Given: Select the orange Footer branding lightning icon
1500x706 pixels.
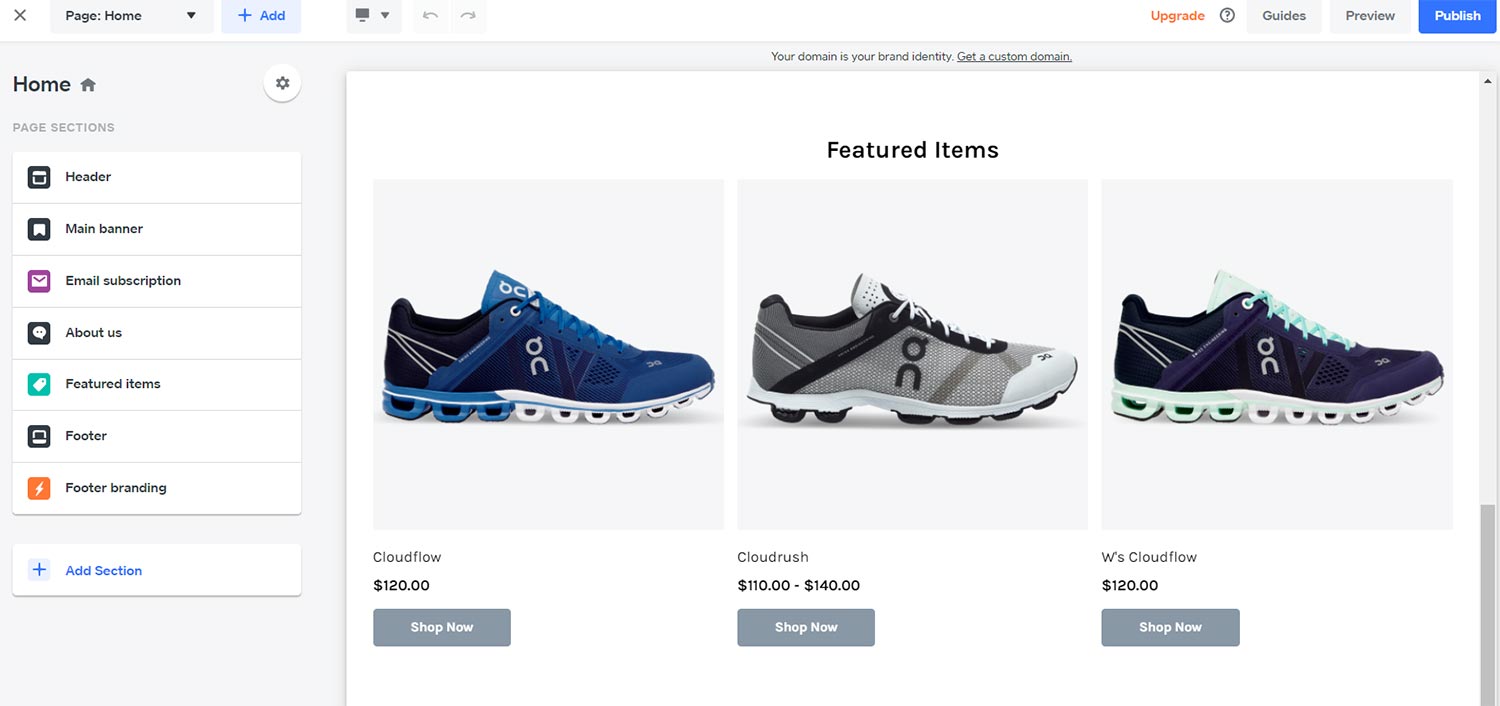Looking at the screenshot, I should click(38, 488).
